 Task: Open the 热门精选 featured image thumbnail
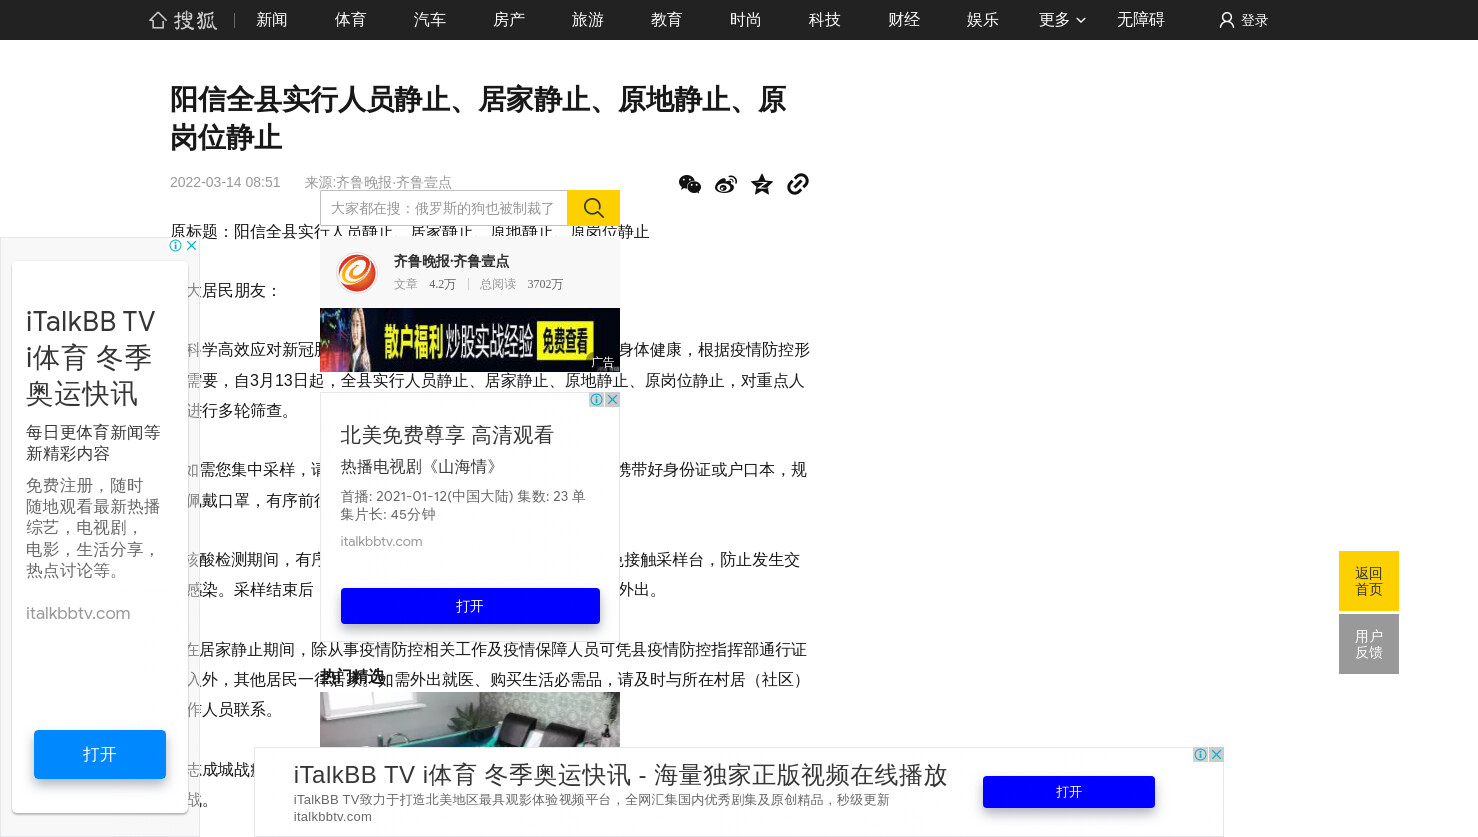tap(470, 719)
